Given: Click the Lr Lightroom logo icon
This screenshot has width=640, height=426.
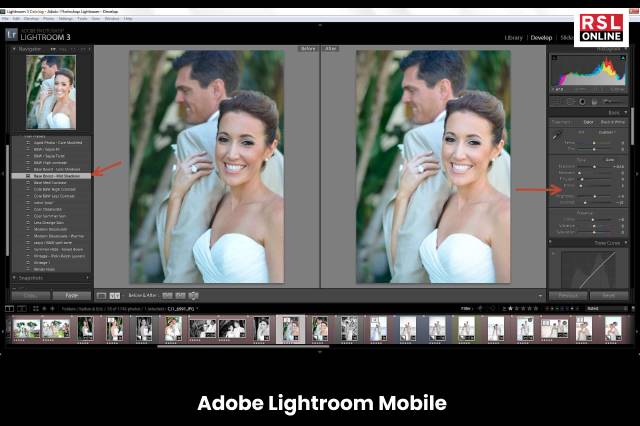Looking at the screenshot, I should click(x=11, y=34).
